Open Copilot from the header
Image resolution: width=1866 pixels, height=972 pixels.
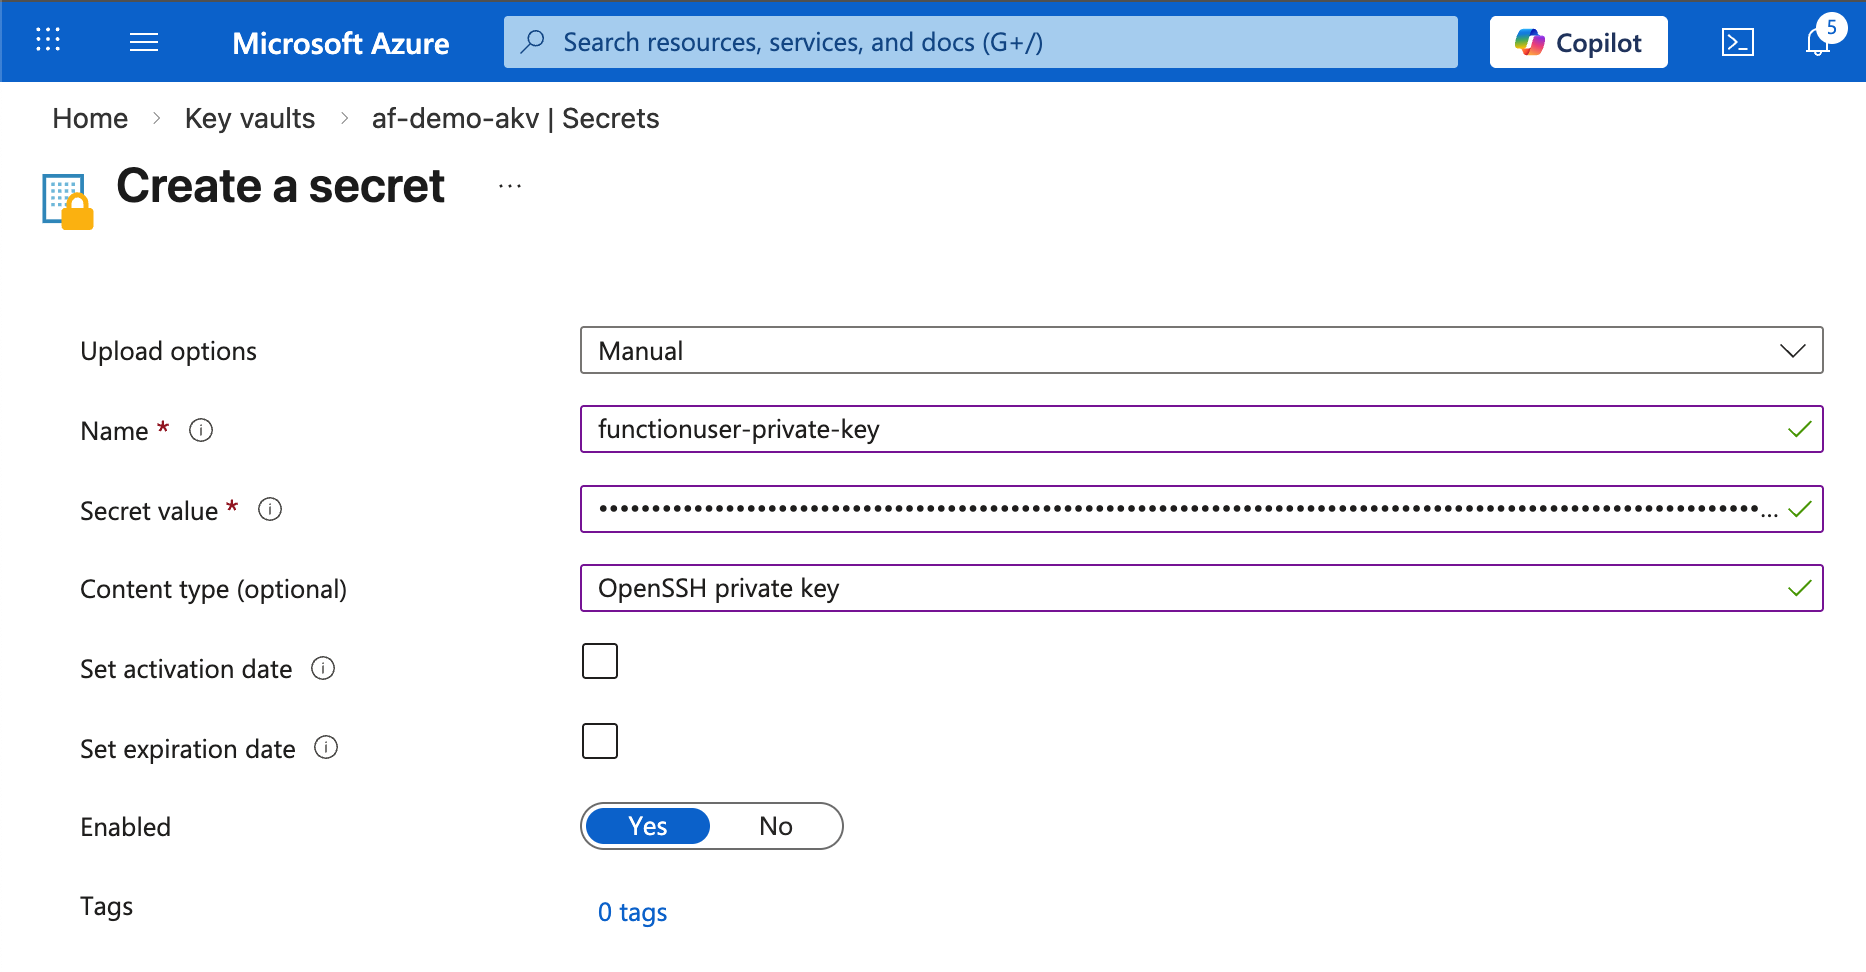coord(1578,42)
